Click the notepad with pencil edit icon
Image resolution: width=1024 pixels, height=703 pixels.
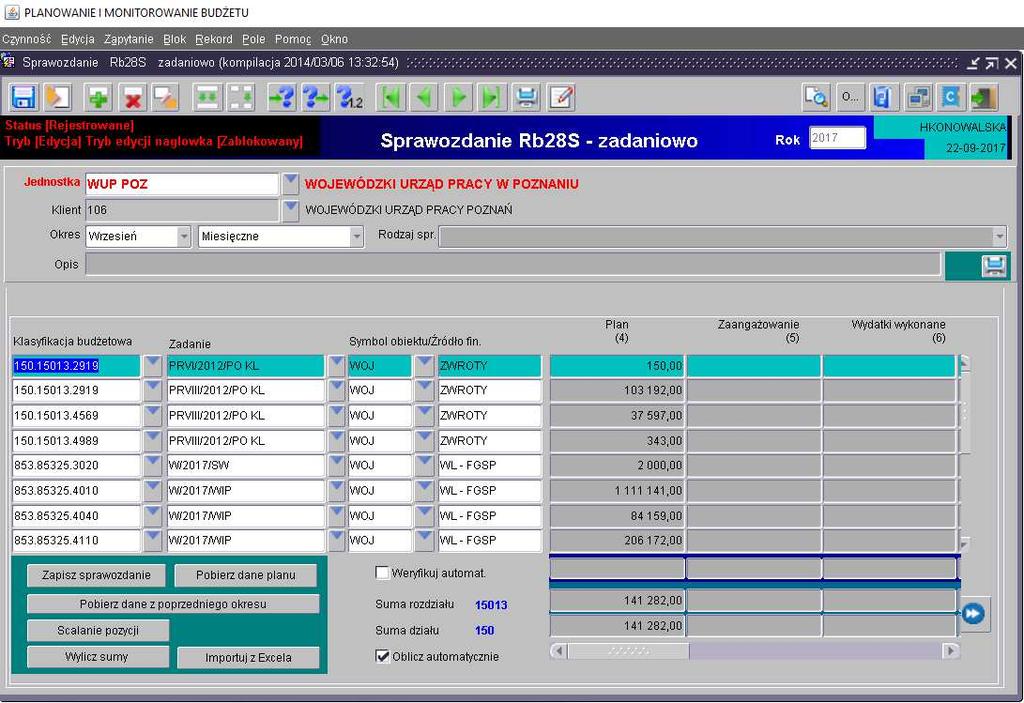(x=561, y=98)
